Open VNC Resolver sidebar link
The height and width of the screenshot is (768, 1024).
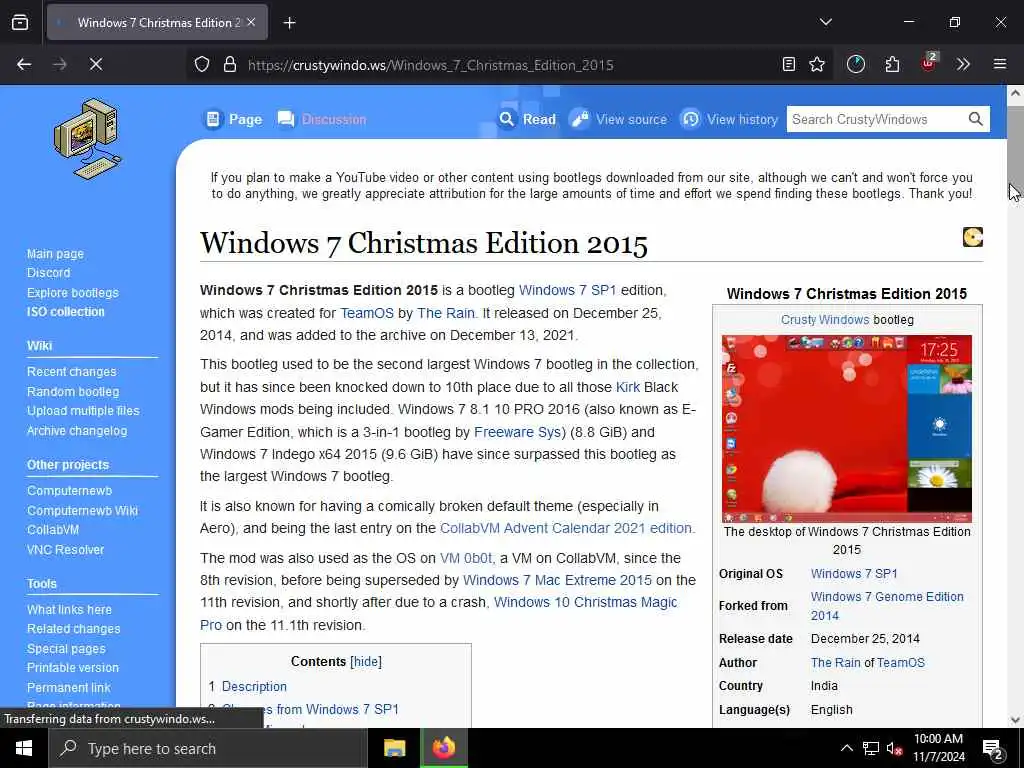tap(65, 549)
